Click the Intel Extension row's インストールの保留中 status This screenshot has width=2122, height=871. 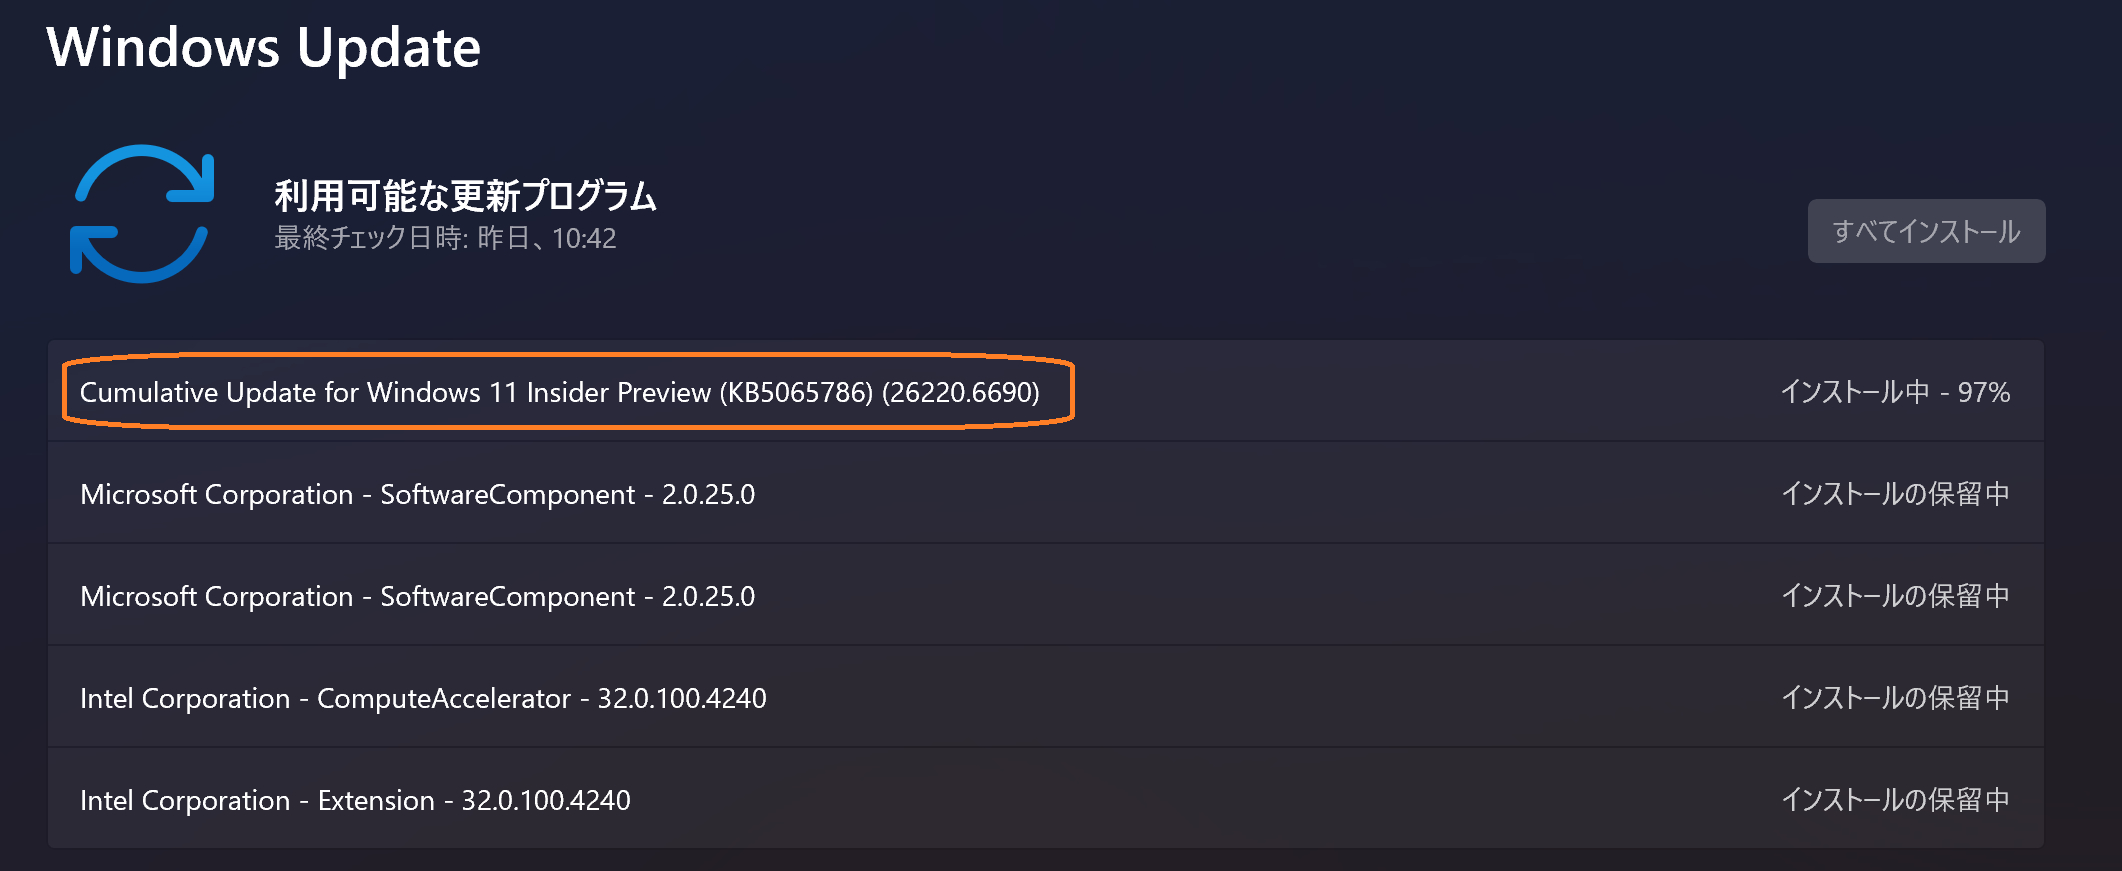(x=1894, y=800)
